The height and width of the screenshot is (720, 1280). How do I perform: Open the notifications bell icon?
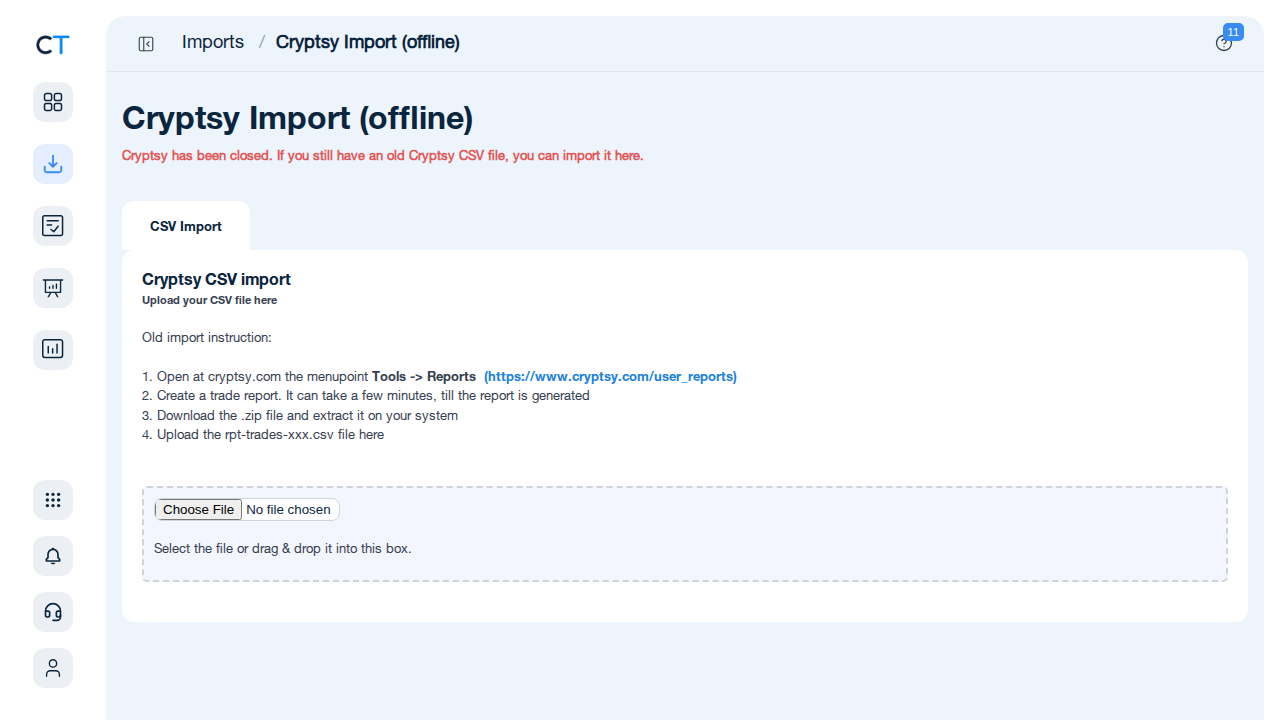(x=53, y=556)
